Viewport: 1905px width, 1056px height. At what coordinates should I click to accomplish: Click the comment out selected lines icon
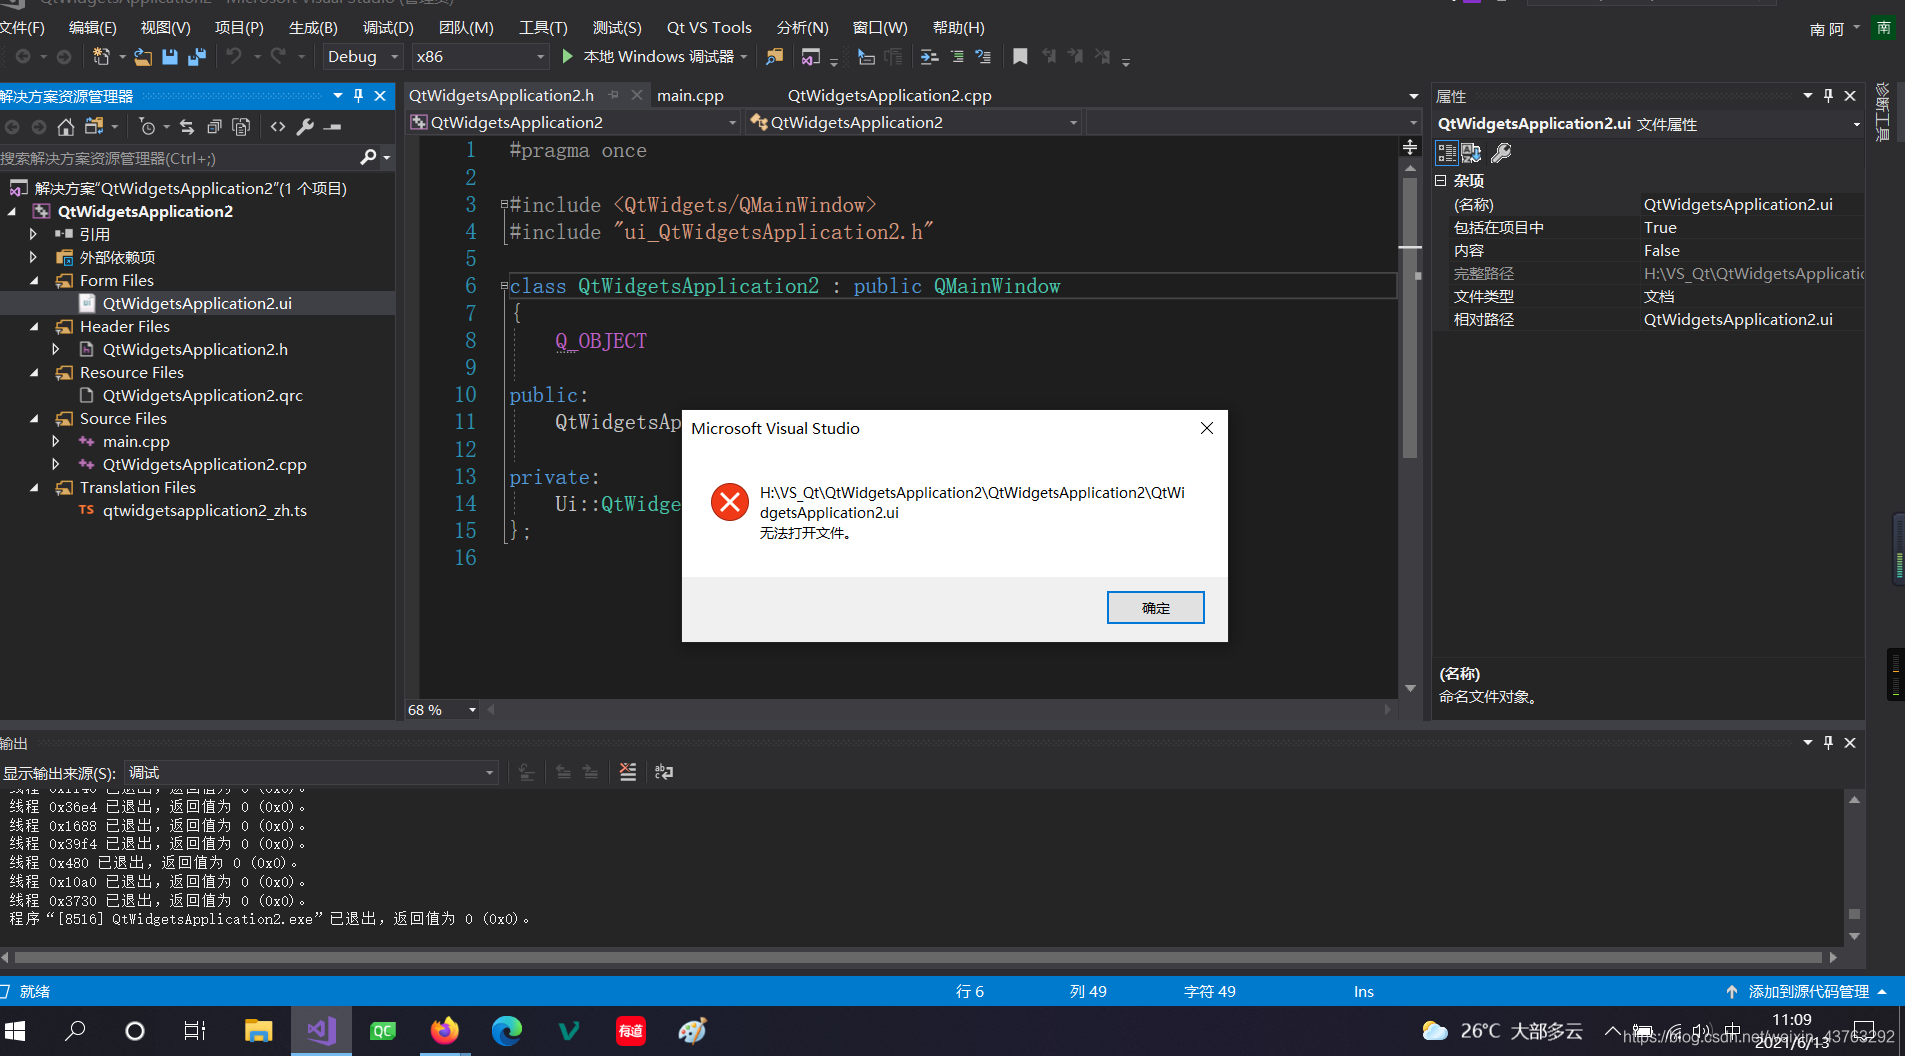pyautogui.click(x=957, y=57)
